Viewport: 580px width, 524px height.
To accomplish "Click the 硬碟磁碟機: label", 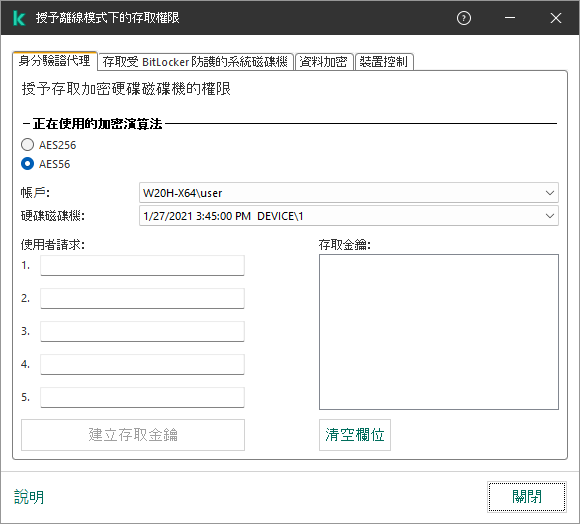I will coord(53,216).
